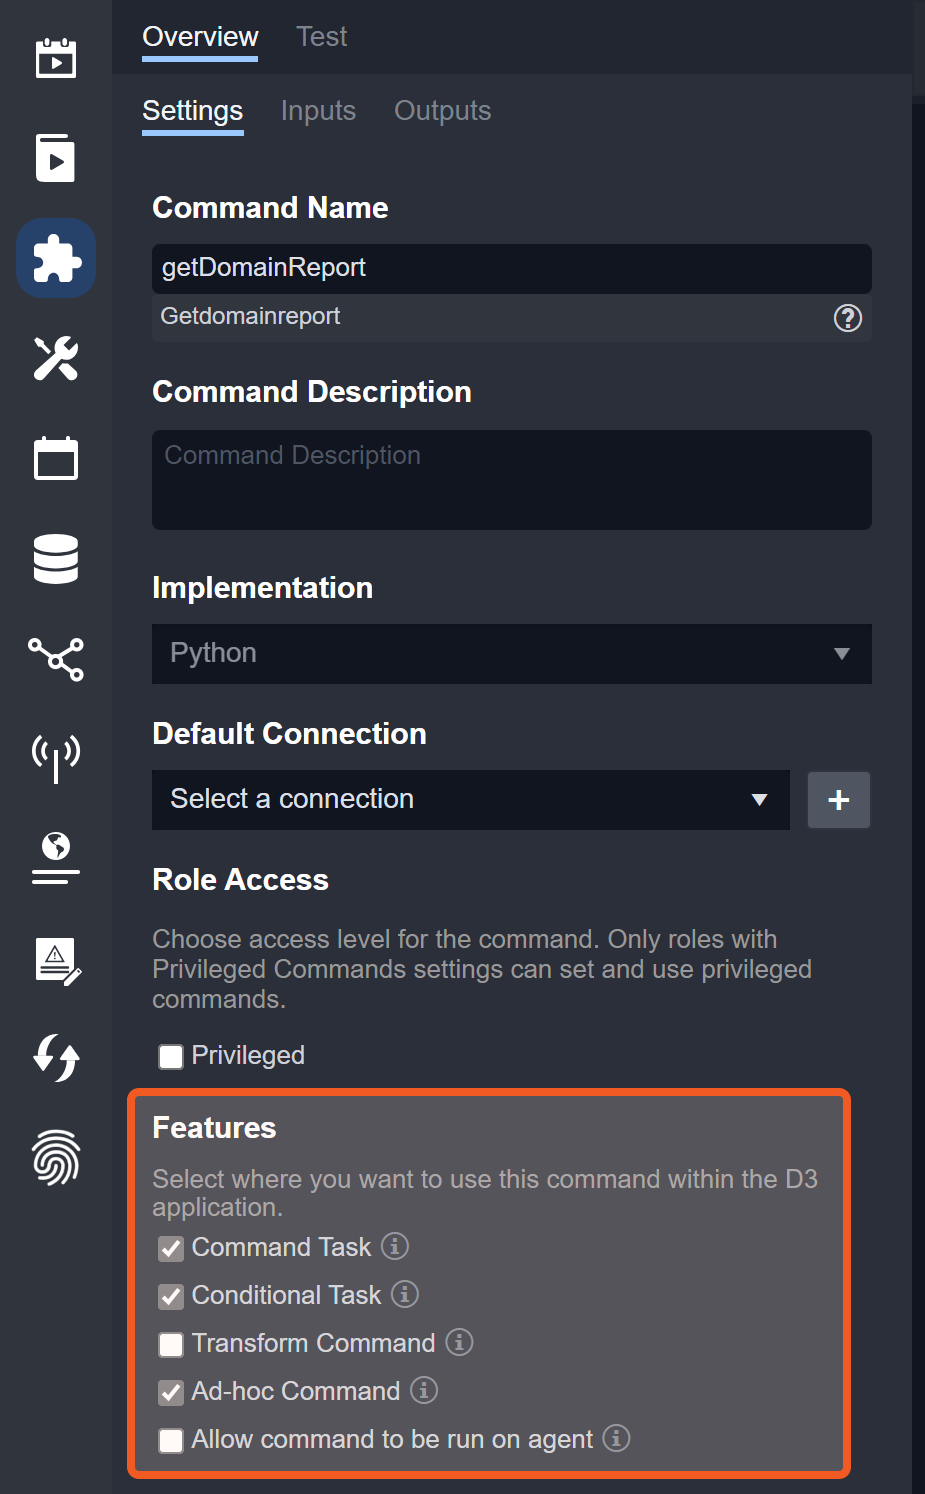Check Allow command to be run on agent

[171, 1440]
